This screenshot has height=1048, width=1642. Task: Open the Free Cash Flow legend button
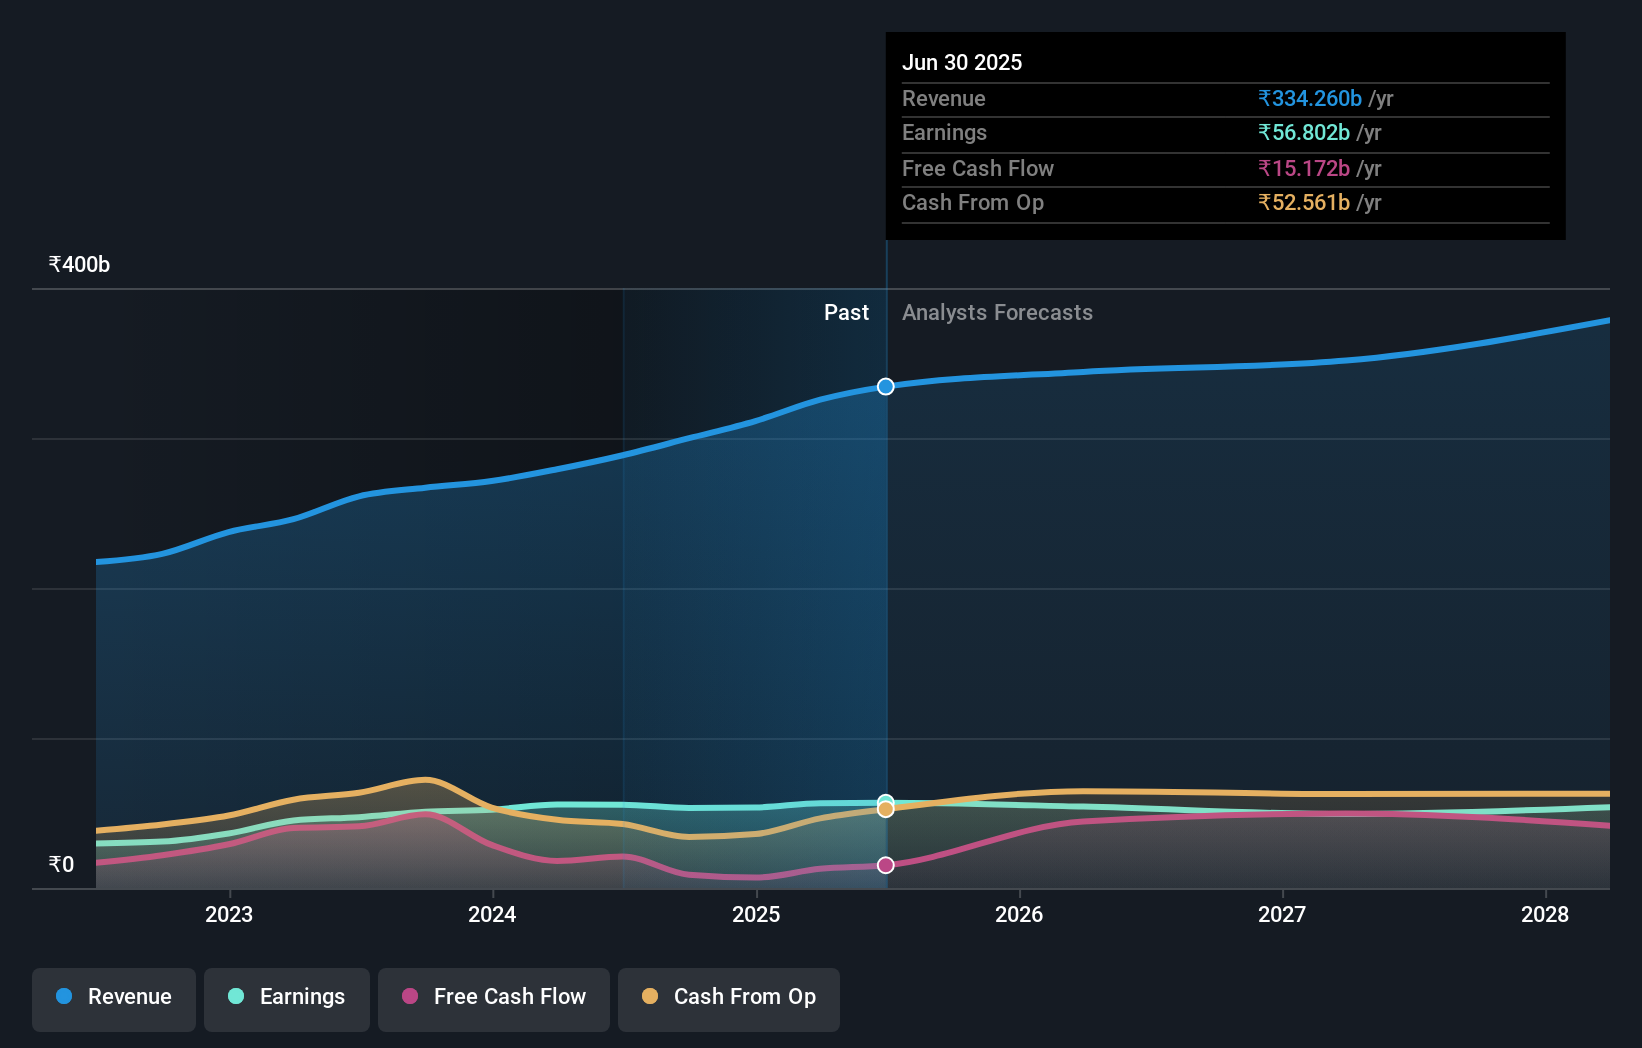[493, 999]
